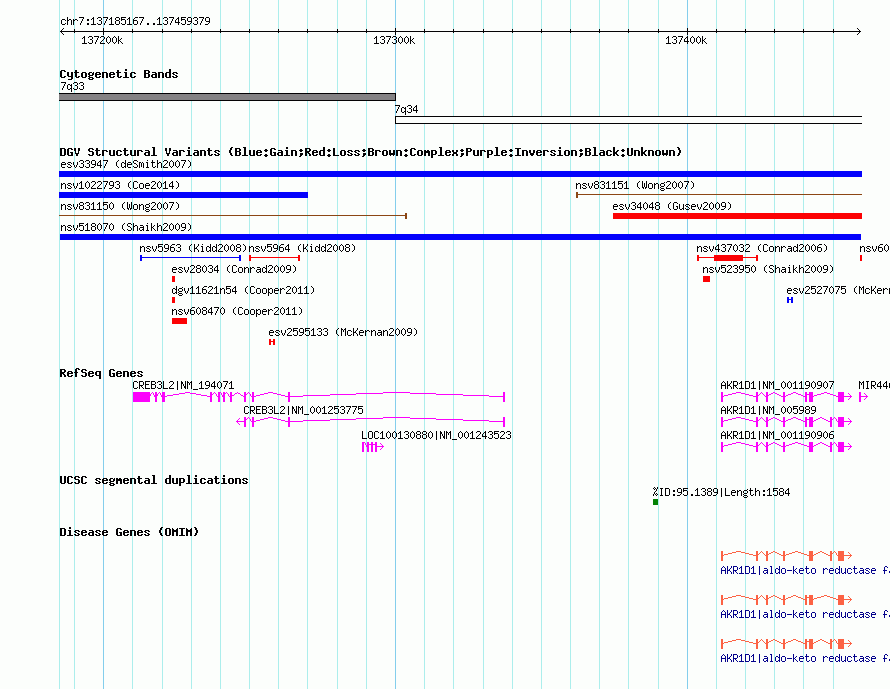890x689 pixels.
Task: Click the nsv831151 (Wong2007) brown line
Action: [719, 195]
